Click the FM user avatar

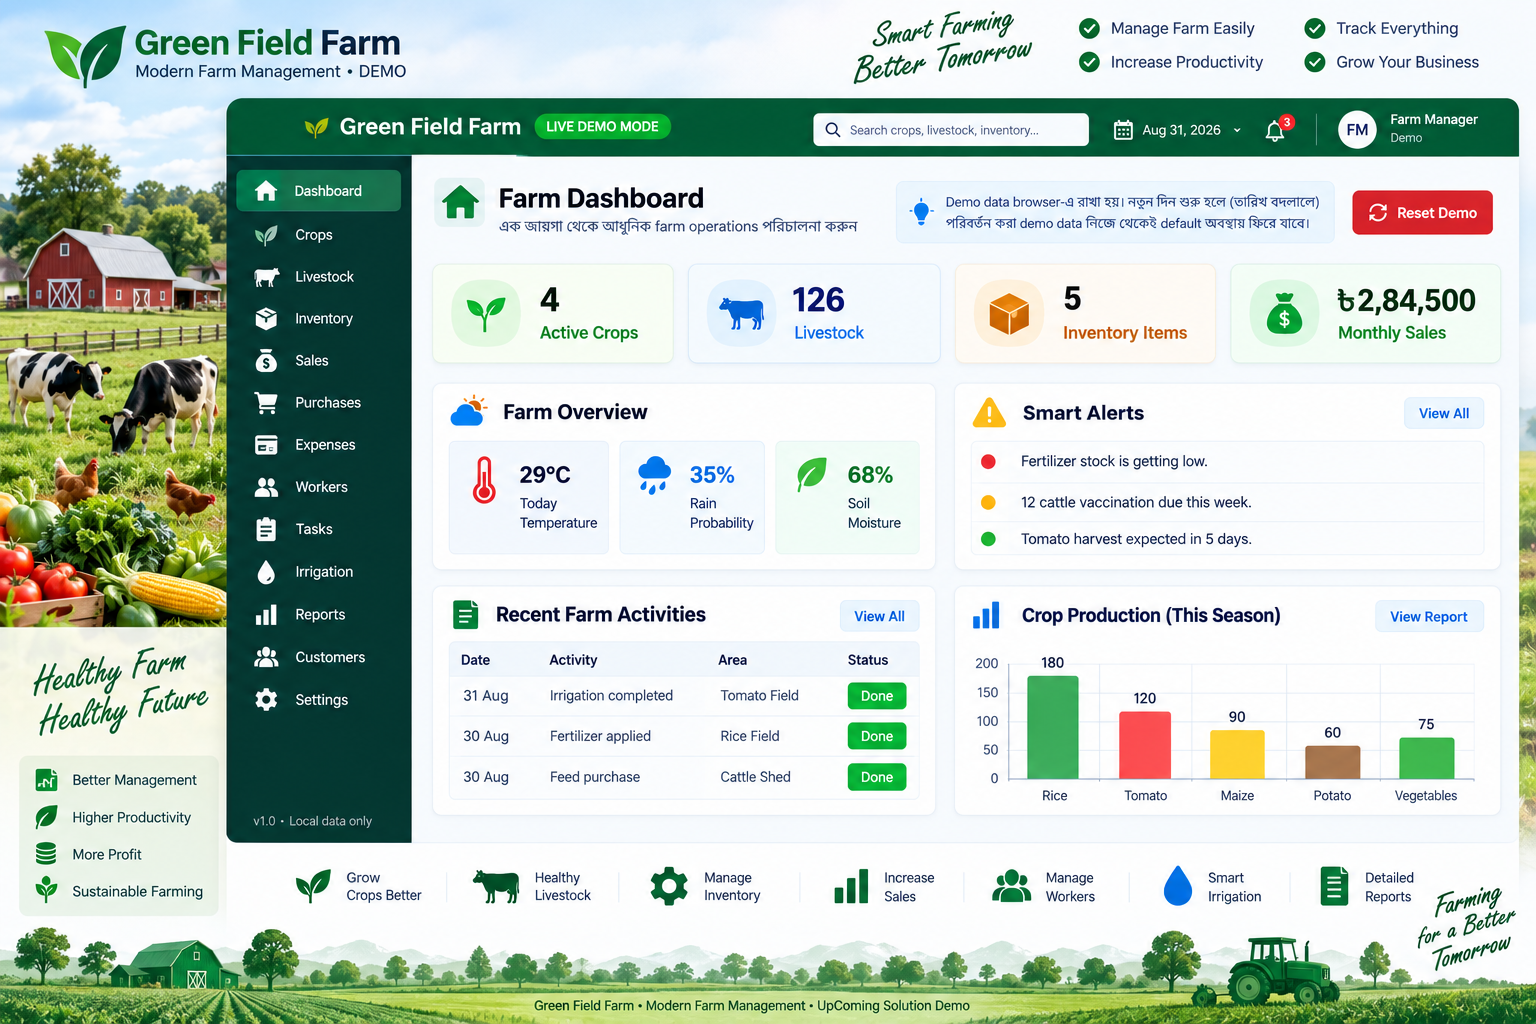(x=1357, y=130)
